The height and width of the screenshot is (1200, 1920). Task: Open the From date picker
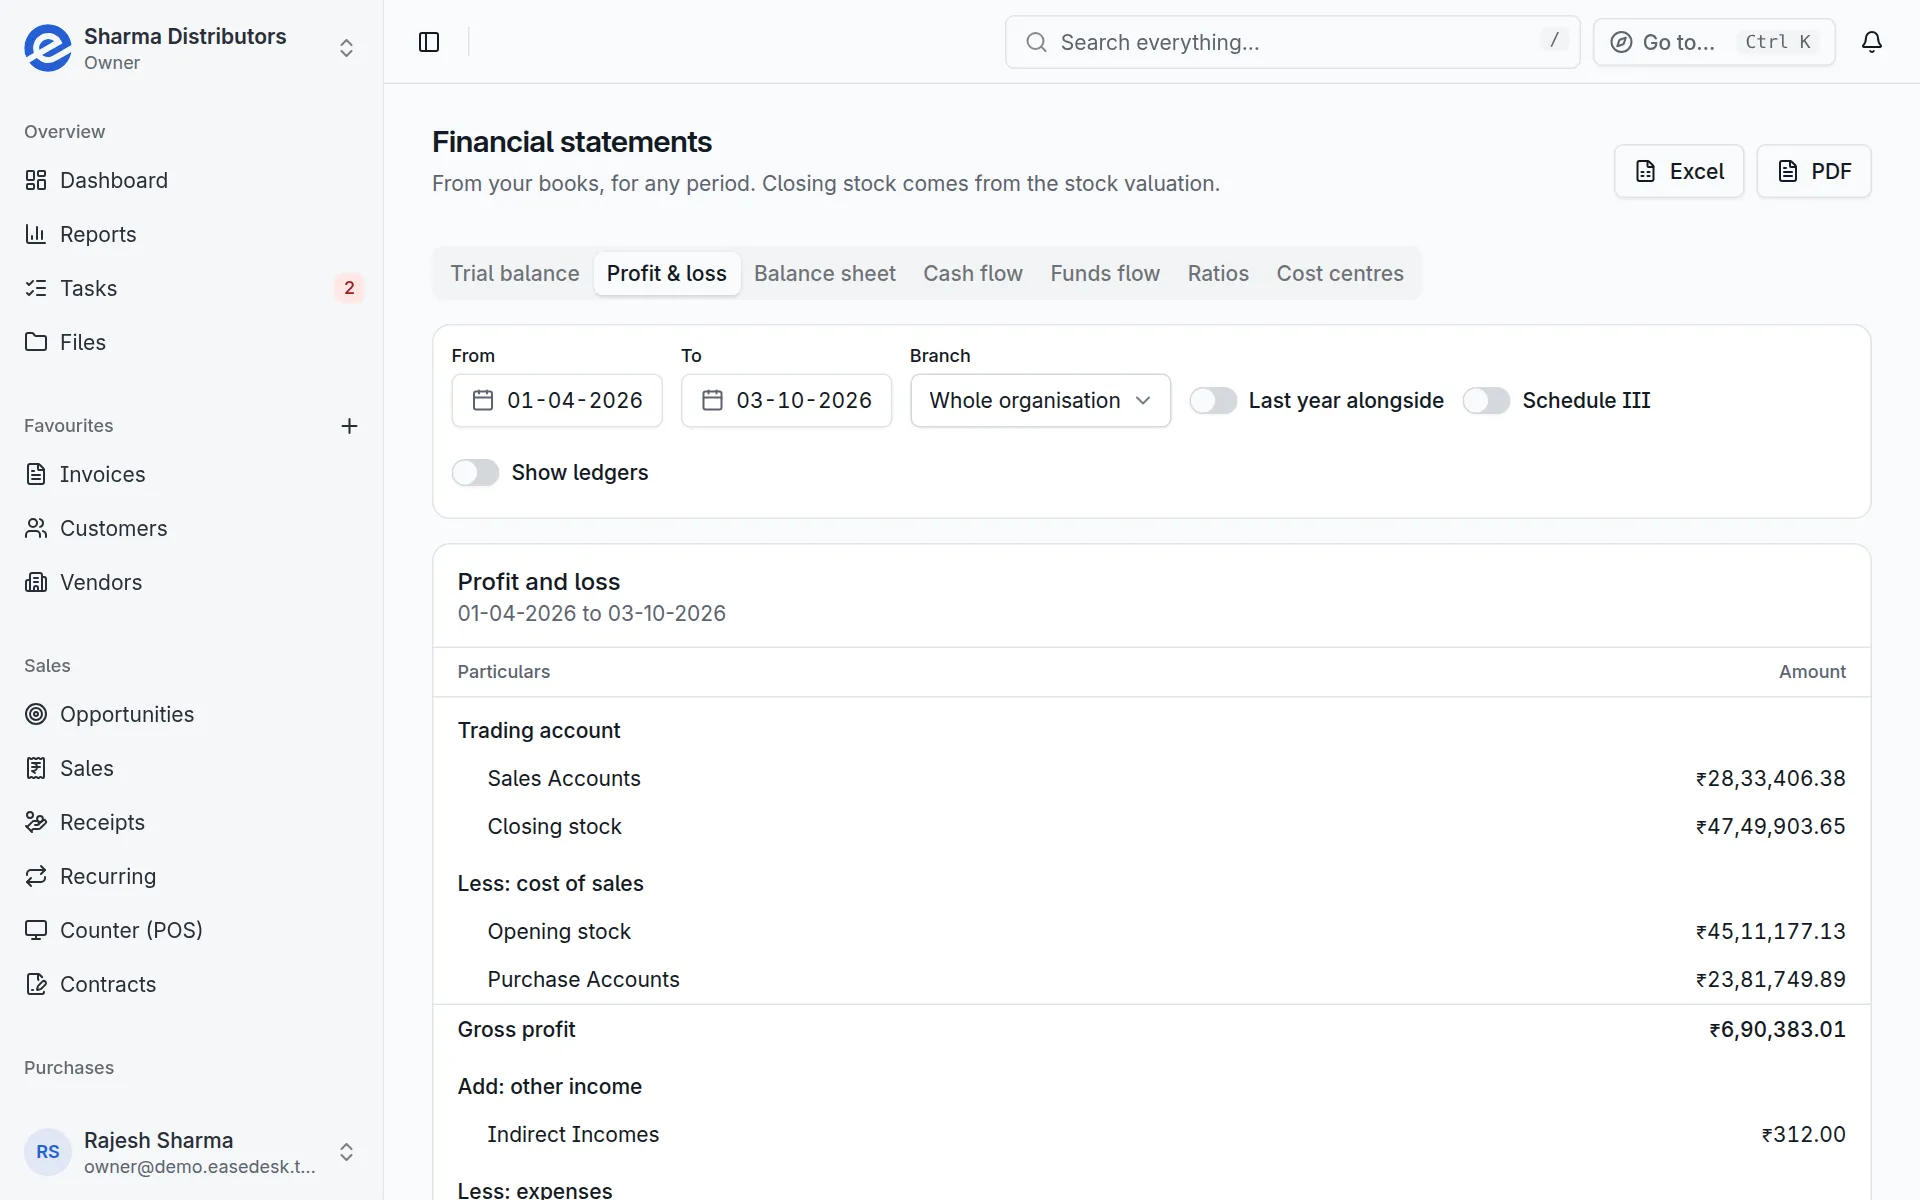(x=557, y=401)
